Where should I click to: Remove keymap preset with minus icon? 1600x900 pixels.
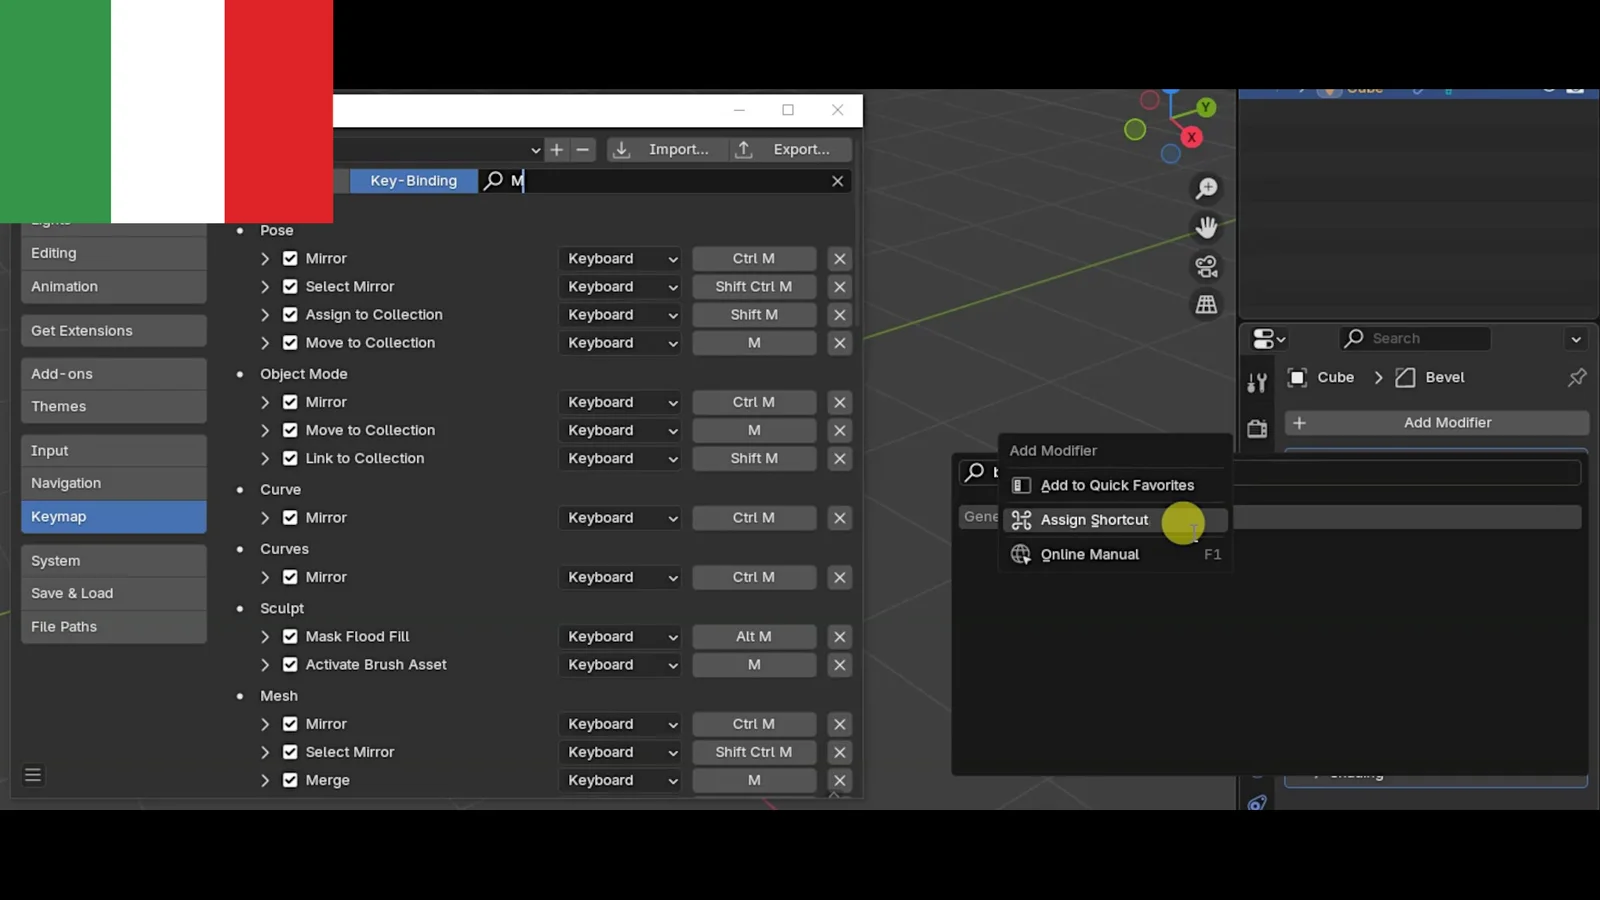pos(583,149)
